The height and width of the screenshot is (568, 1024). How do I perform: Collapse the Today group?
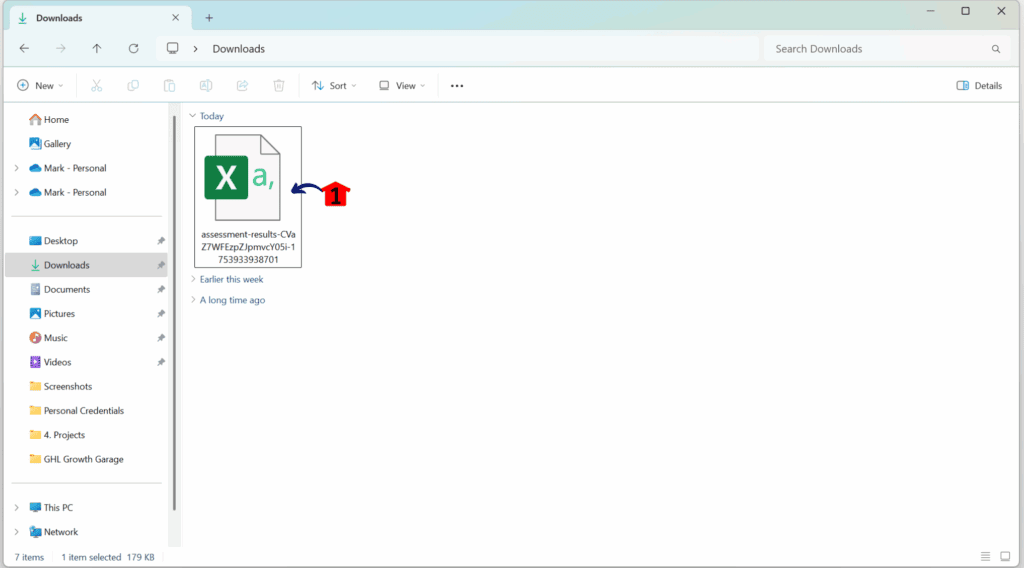click(193, 116)
